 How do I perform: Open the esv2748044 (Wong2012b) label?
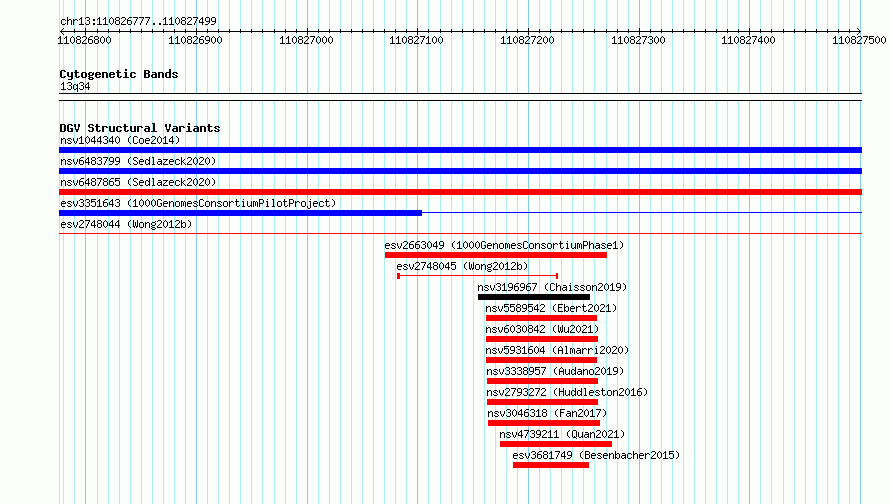pyautogui.click(x=126, y=224)
